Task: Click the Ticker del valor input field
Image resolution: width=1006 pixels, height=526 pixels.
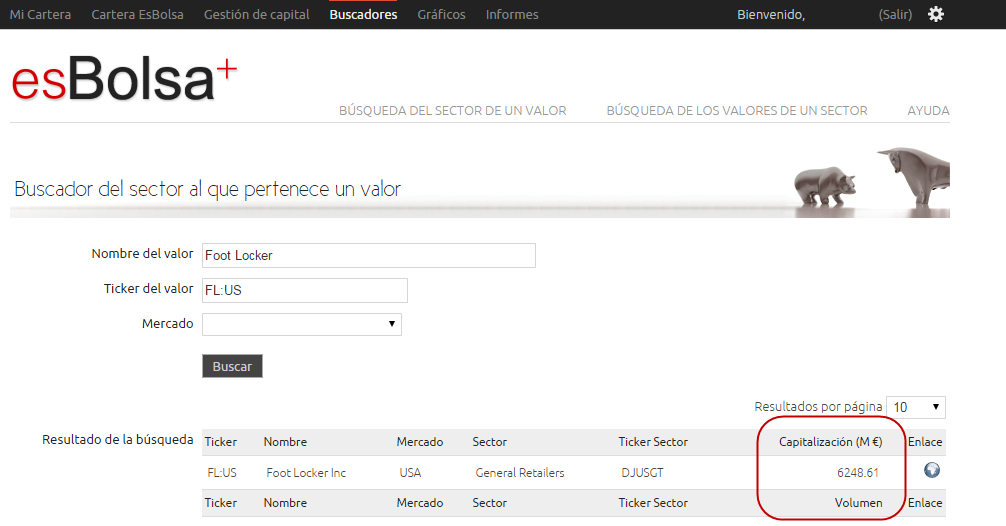Action: coord(305,290)
